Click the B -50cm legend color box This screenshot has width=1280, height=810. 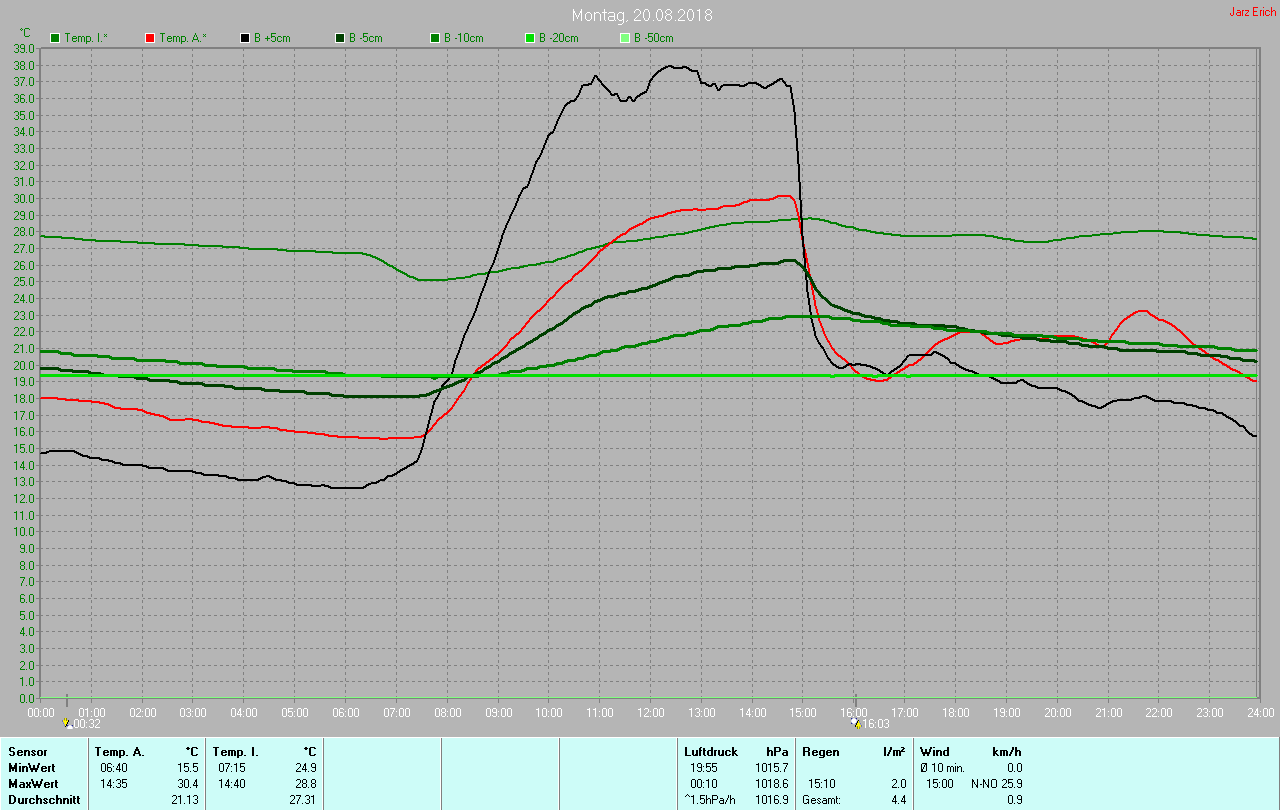[625, 38]
